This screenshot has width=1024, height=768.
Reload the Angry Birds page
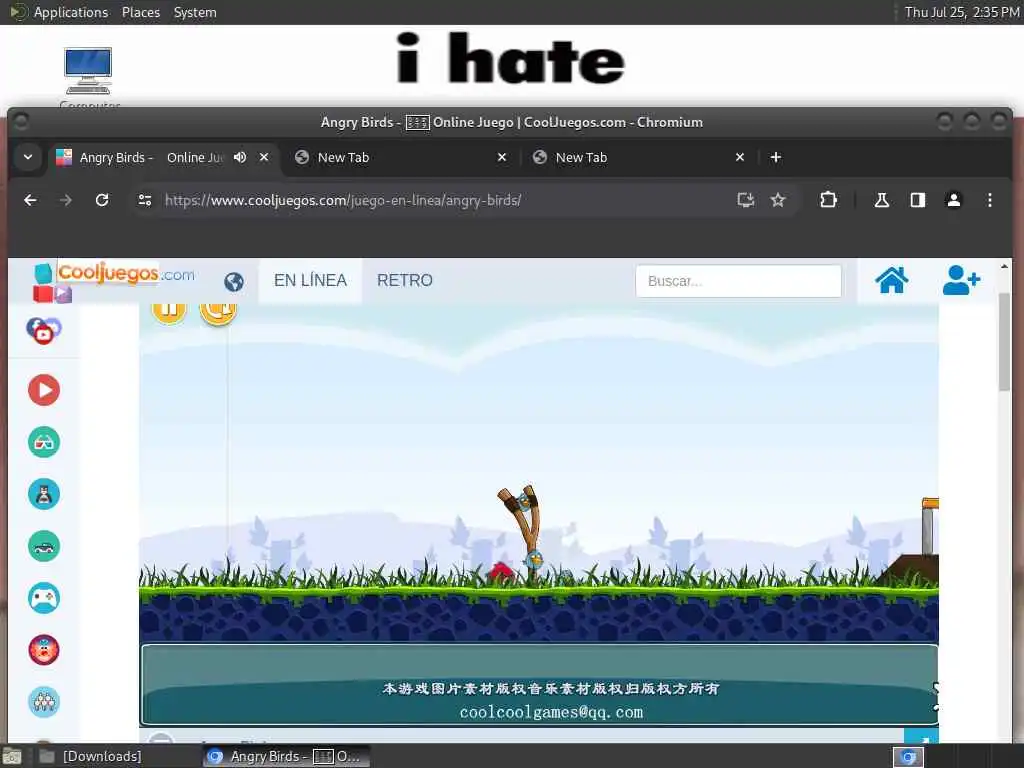click(102, 200)
